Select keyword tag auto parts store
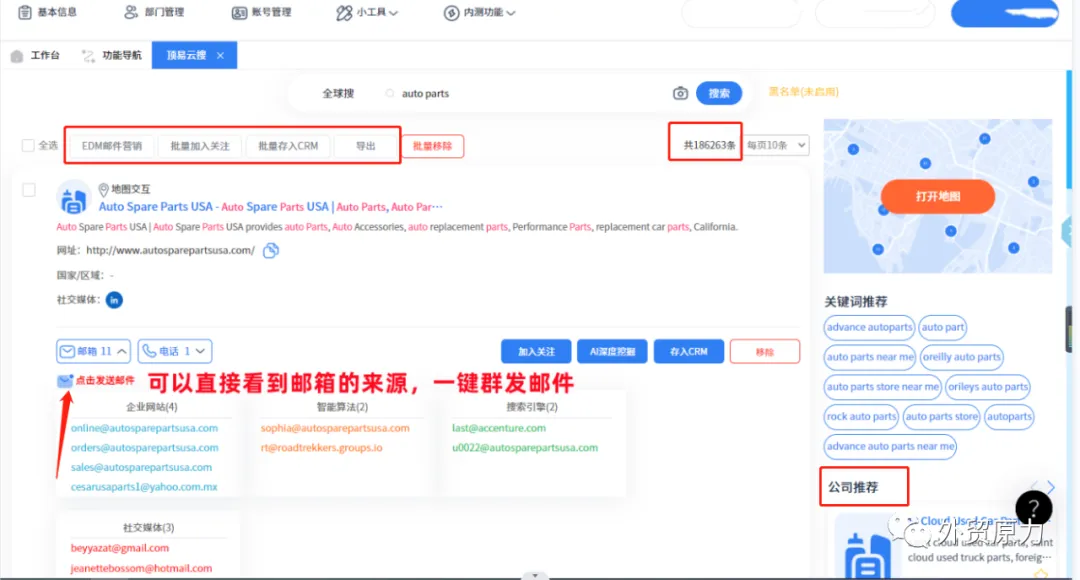The image size is (1080, 580). tap(942, 416)
